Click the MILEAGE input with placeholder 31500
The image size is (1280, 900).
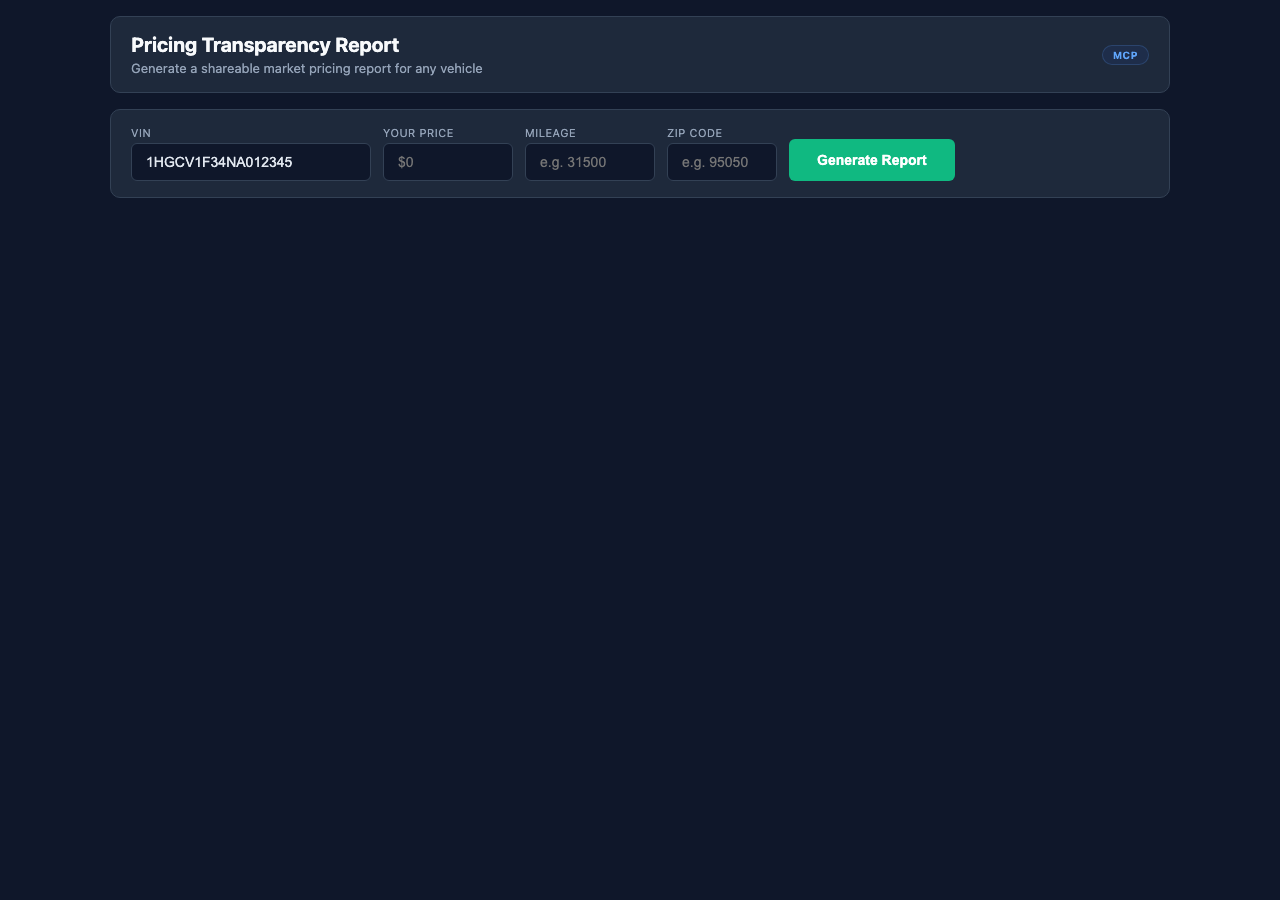(589, 161)
